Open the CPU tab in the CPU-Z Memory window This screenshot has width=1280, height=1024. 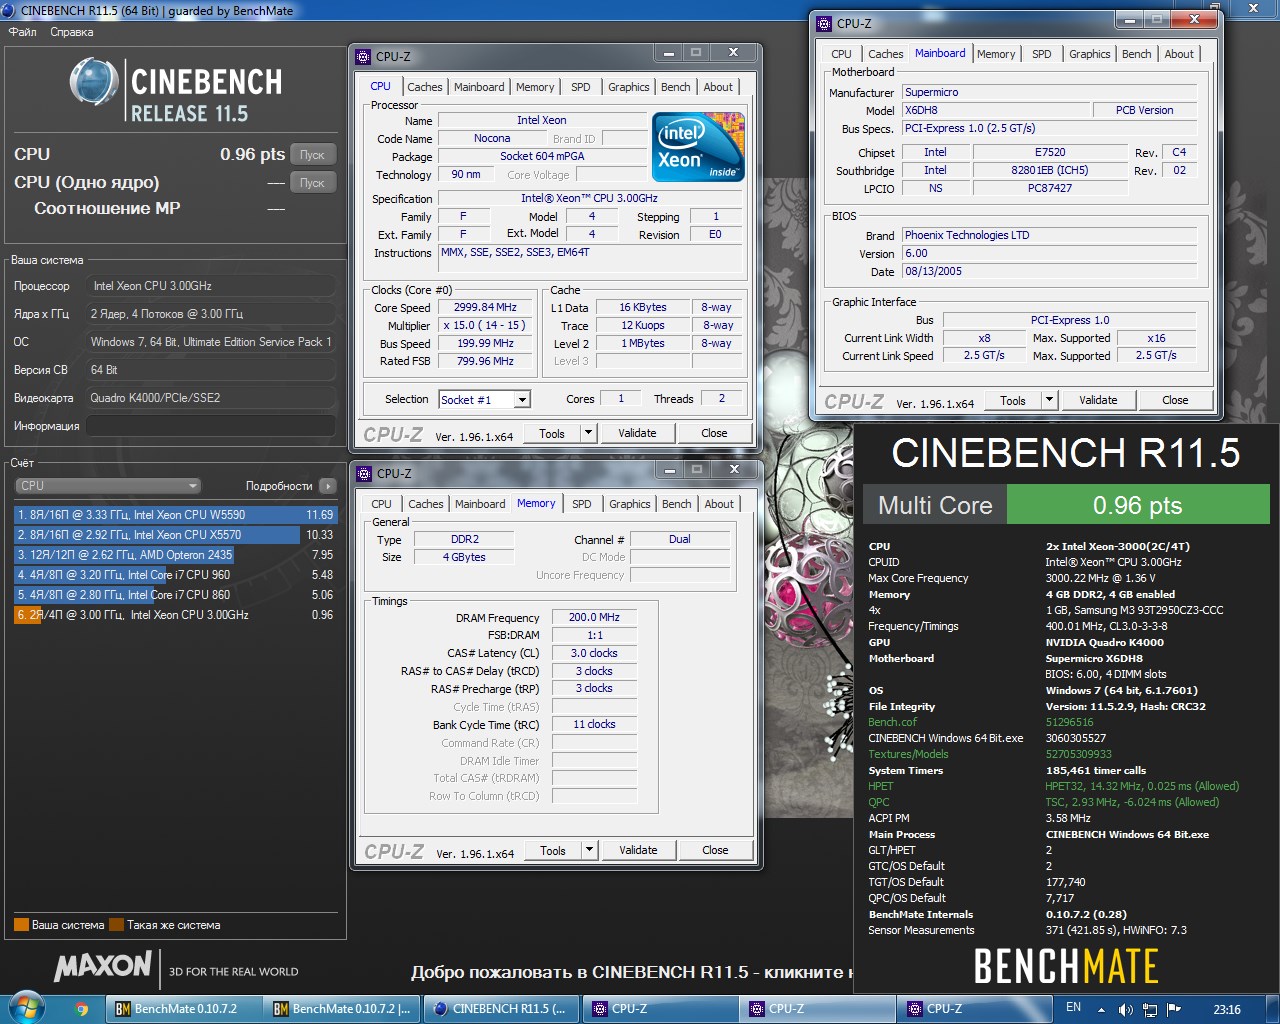point(381,504)
